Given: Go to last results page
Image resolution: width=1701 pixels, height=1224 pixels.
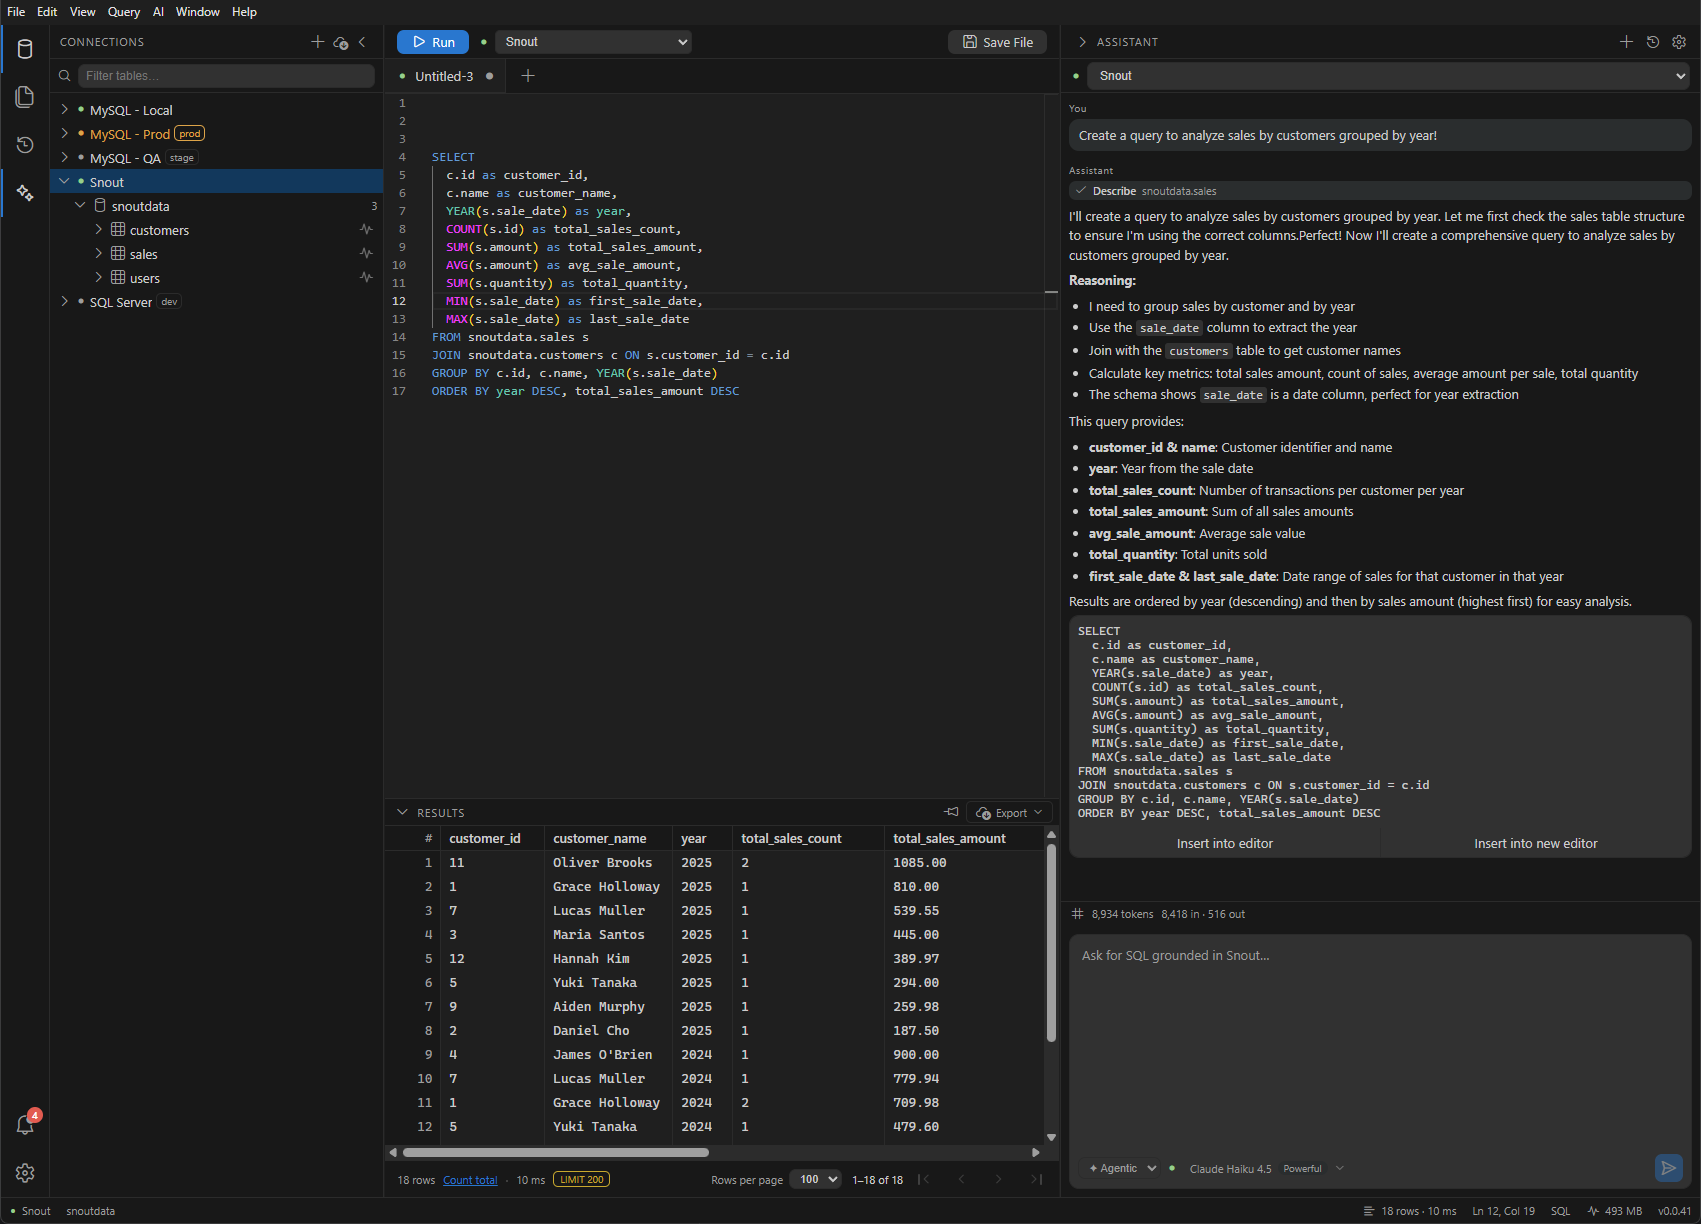Looking at the screenshot, I should [x=1036, y=1179].
